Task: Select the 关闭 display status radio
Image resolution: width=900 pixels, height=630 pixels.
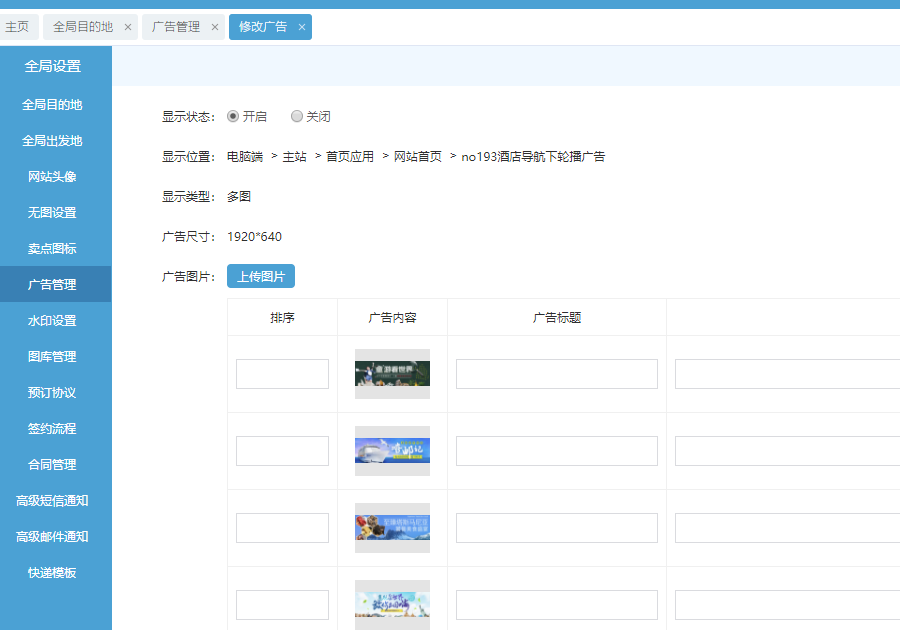Action: coord(297,116)
